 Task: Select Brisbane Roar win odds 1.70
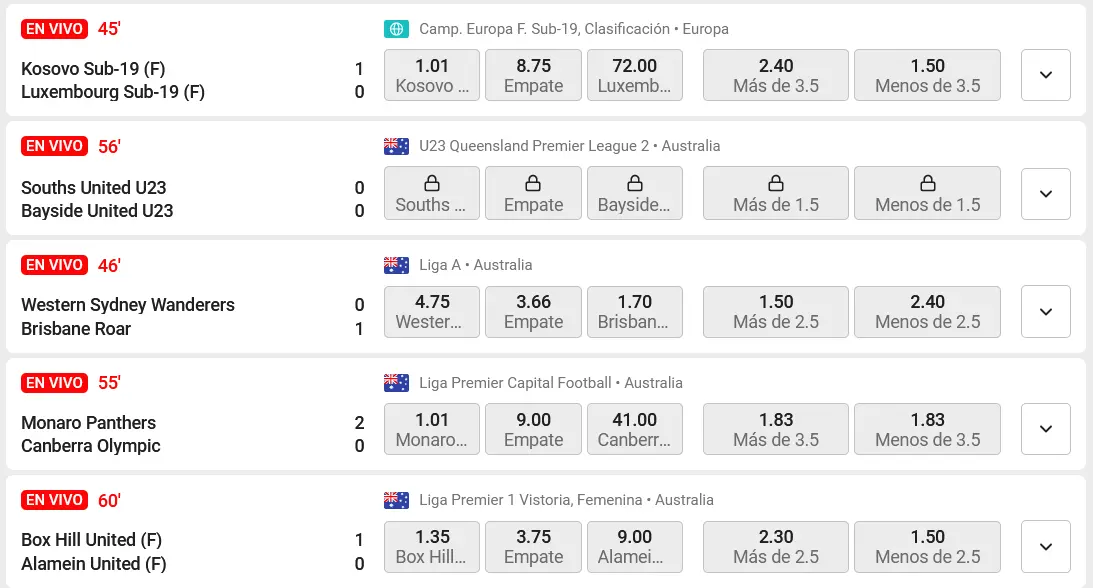634,311
